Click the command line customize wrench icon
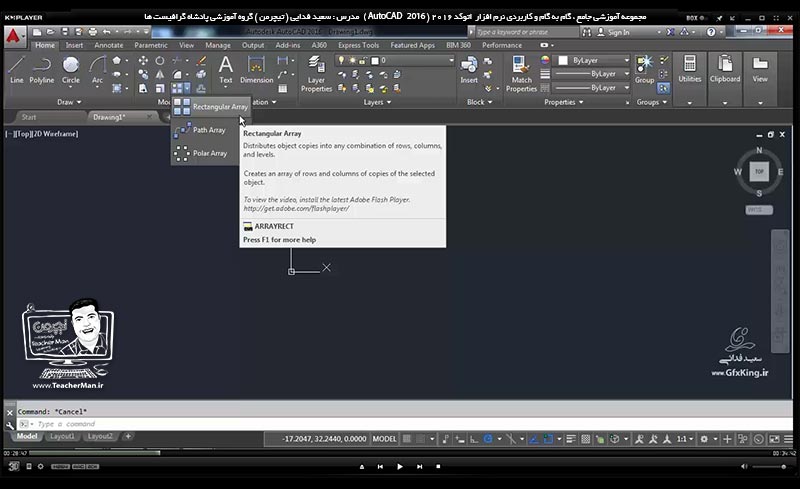Viewport: 800px width, 489px height. pos(10,424)
